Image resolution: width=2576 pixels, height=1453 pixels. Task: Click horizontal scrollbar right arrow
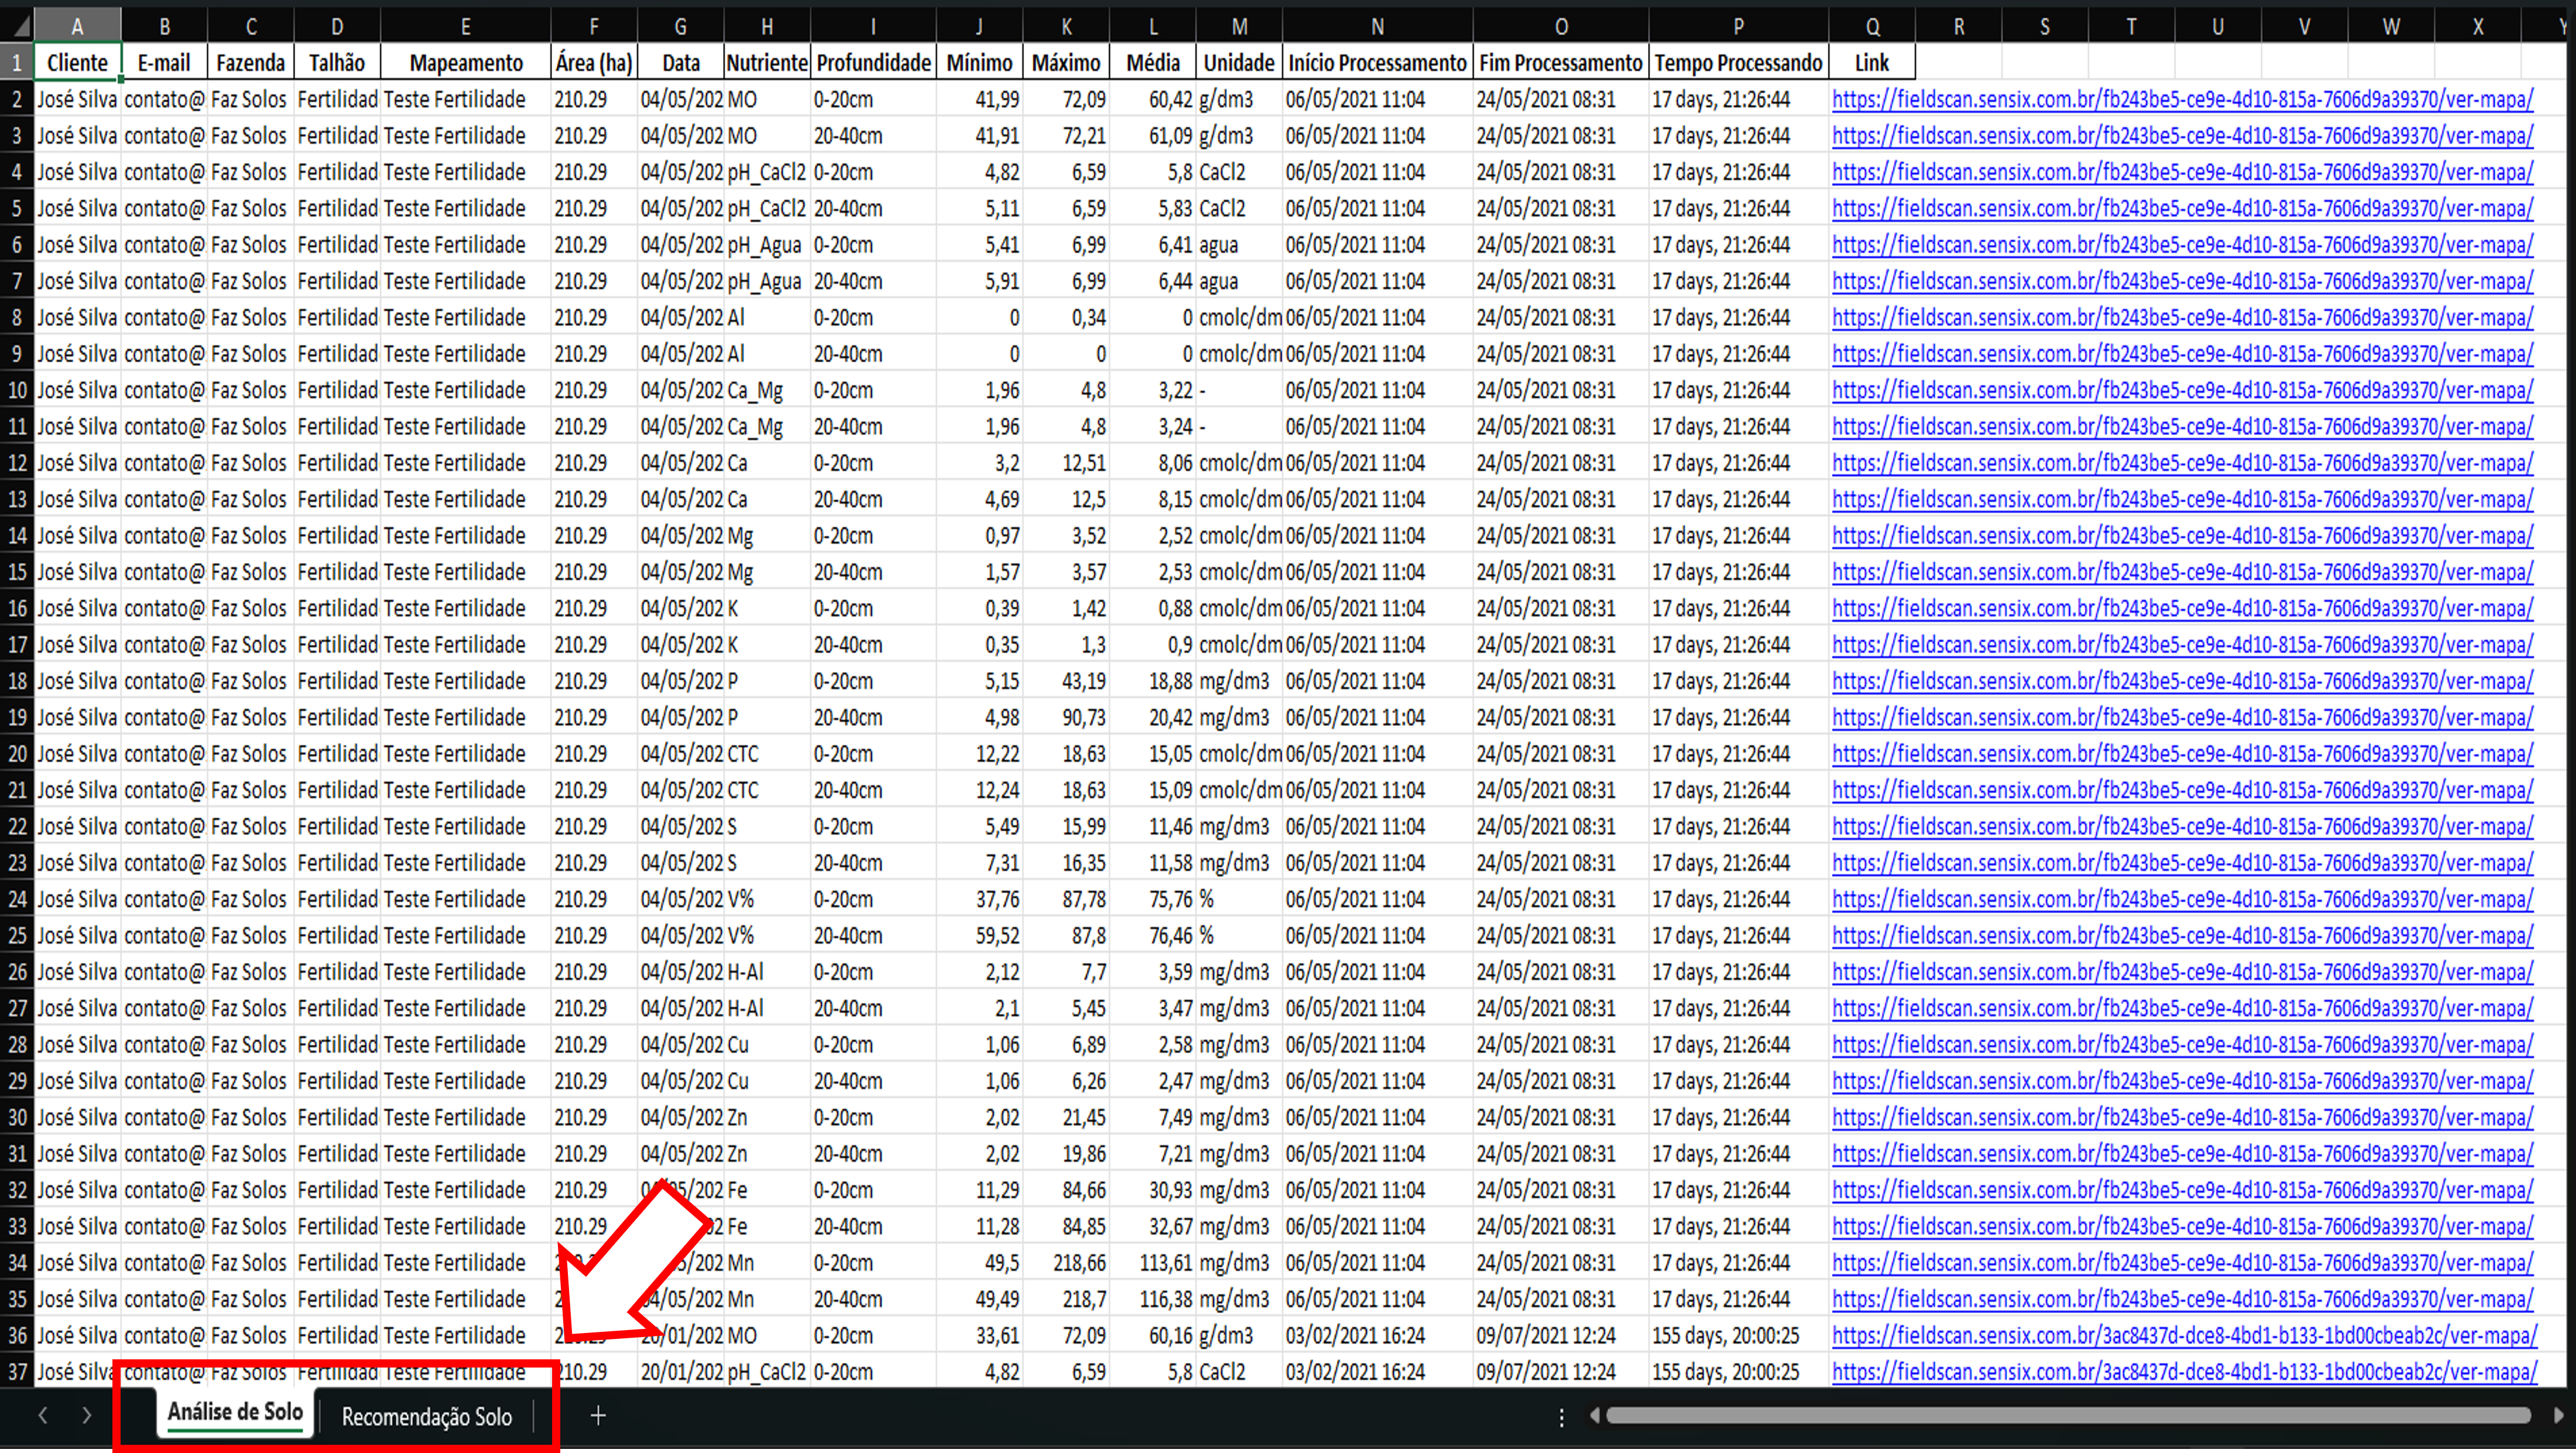click(2558, 1415)
